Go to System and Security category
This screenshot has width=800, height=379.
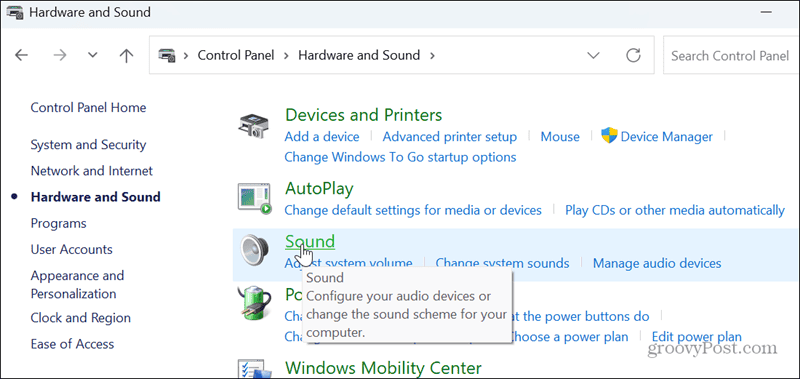88,145
